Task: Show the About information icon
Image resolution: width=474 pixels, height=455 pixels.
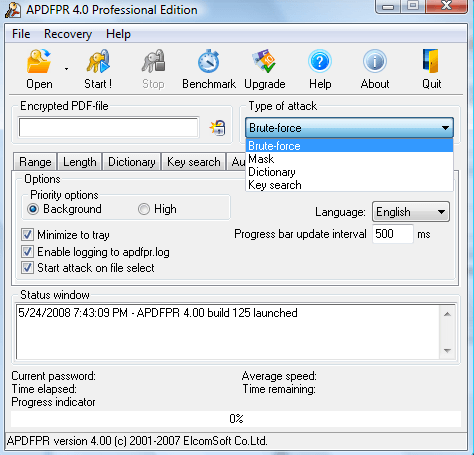Action: pos(375,61)
